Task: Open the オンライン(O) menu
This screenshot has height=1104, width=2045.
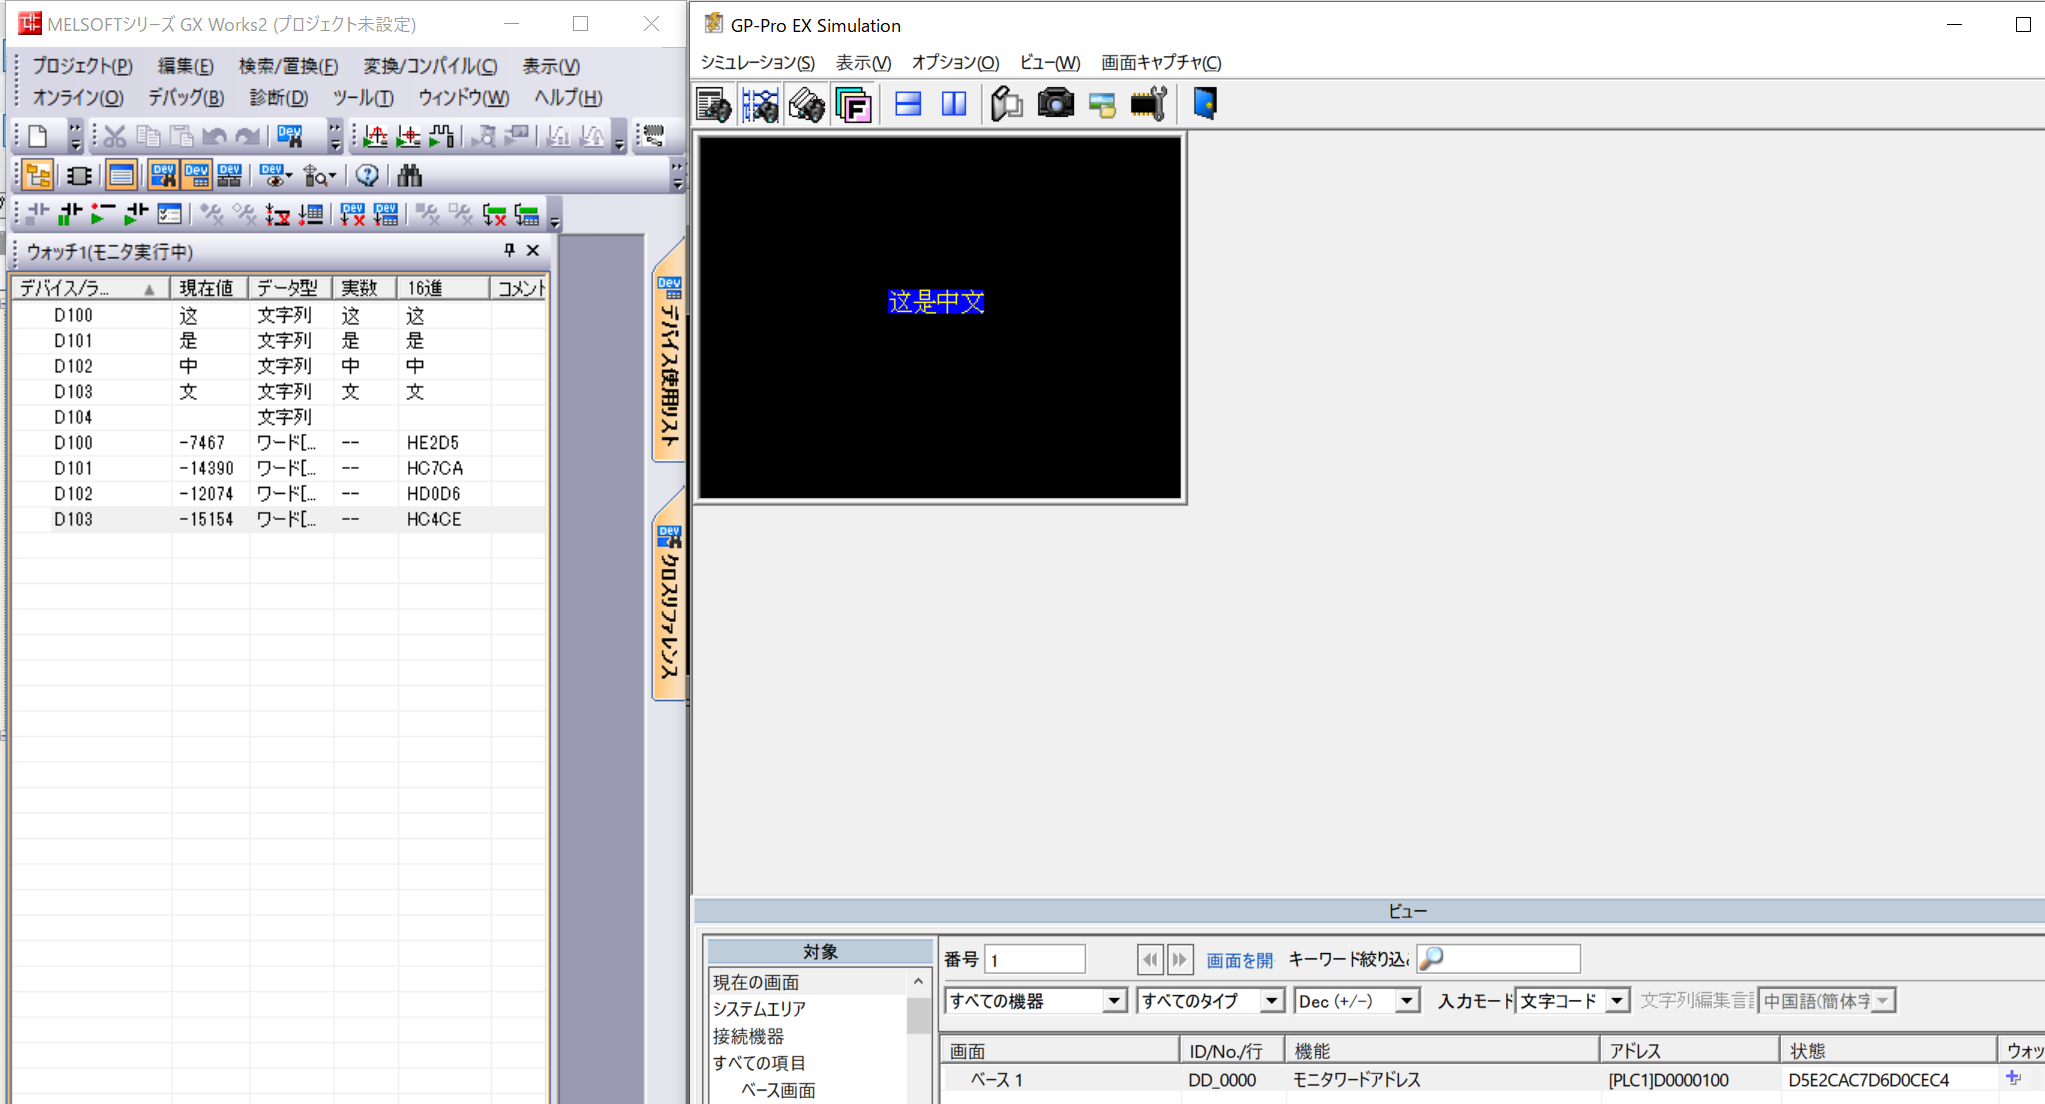Action: pyautogui.click(x=78, y=97)
